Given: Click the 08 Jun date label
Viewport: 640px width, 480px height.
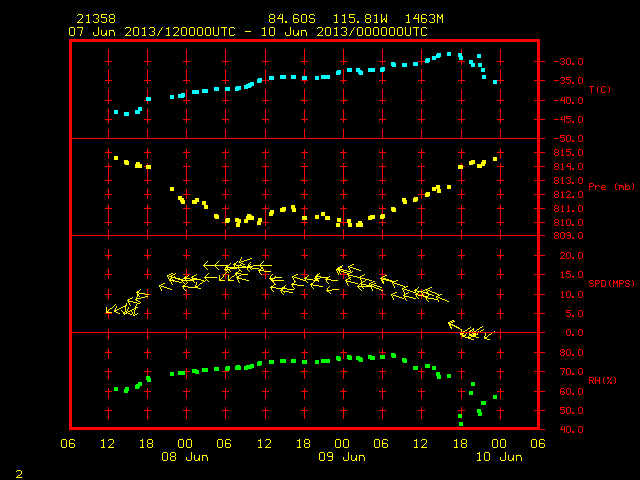Looking at the screenshot, I should [185, 457].
